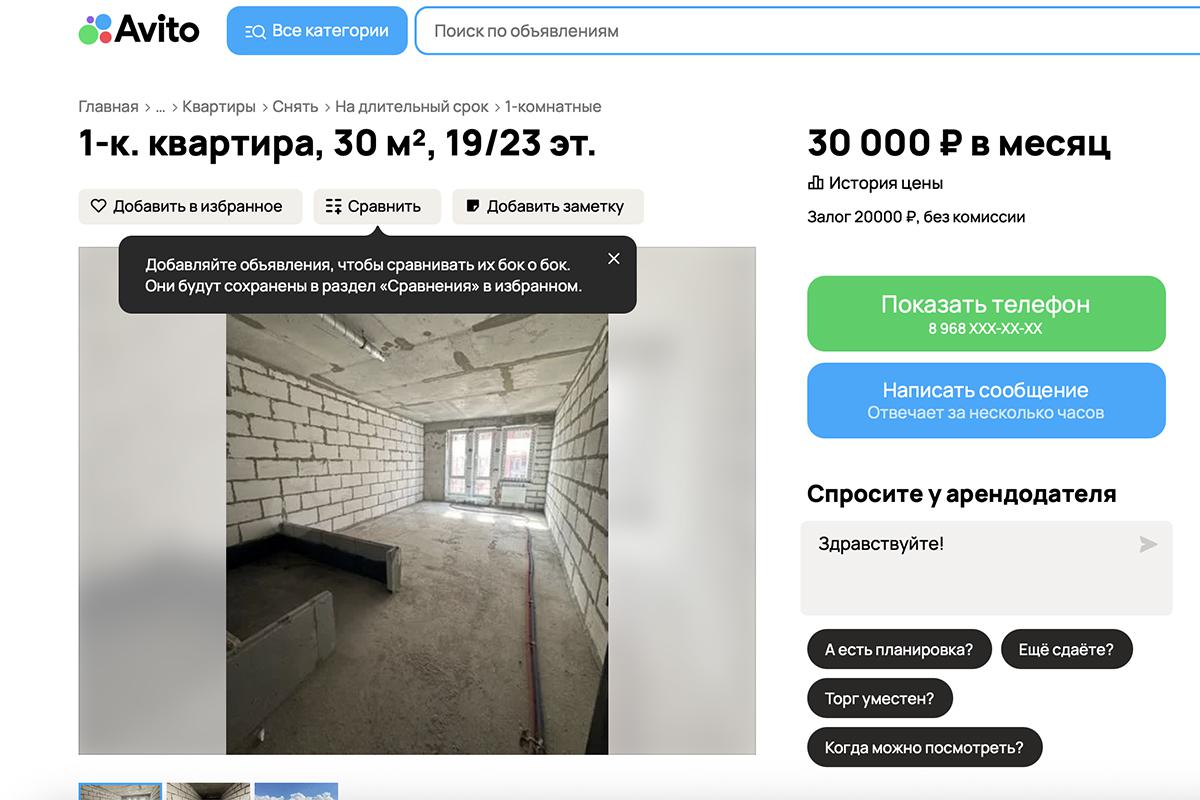Select the 'Торг уместен?' quick question
Screen dimensions: 1200x800
click(x=880, y=698)
